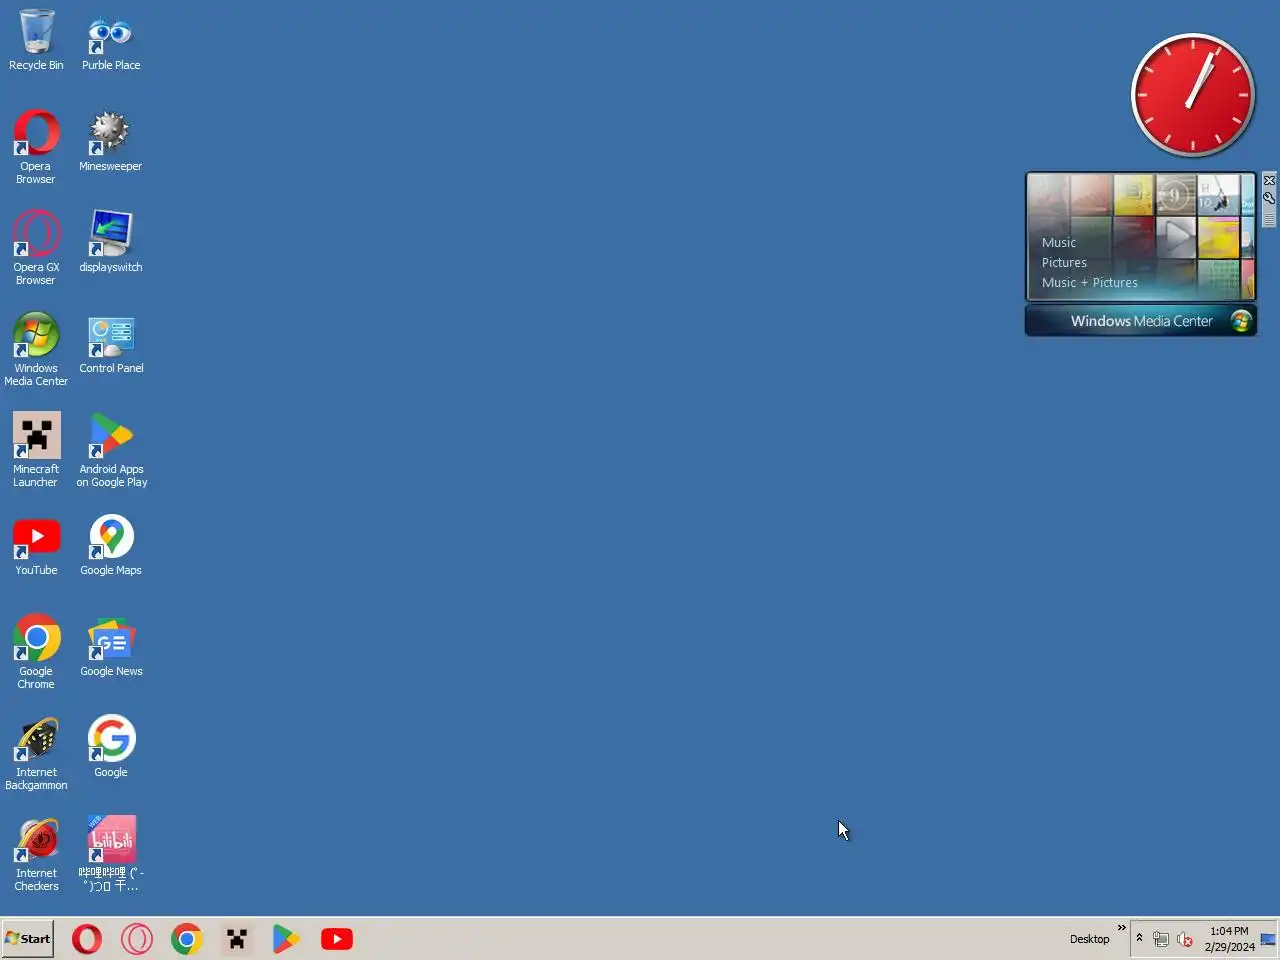Launch Opera from the taskbar
The height and width of the screenshot is (960, 1280).
87,939
